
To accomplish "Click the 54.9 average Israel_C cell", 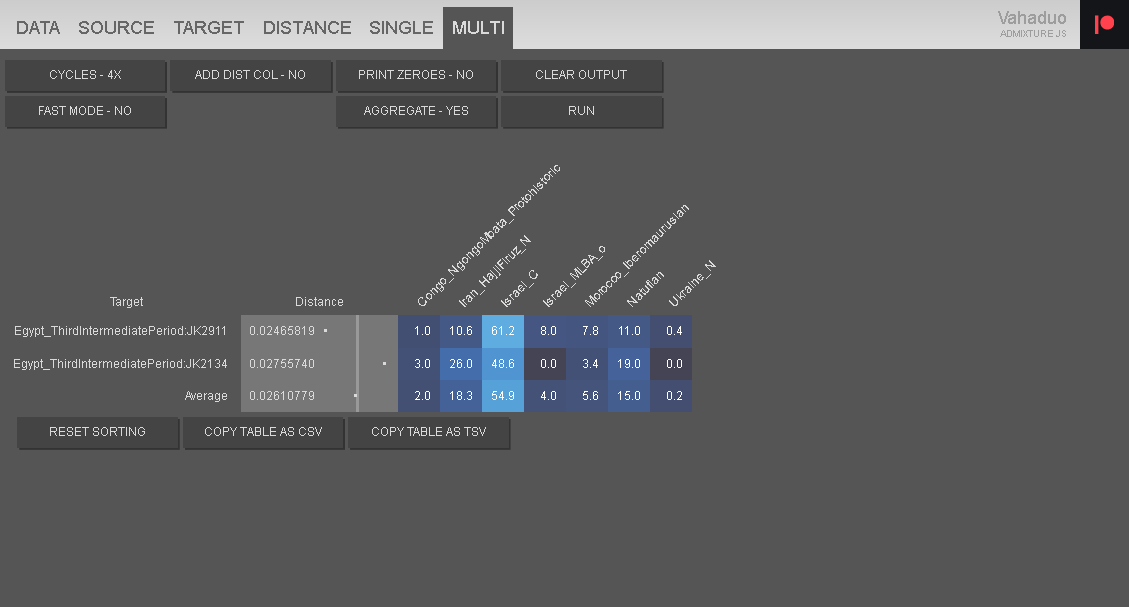I will pyautogui.click(x=503, y=396).
